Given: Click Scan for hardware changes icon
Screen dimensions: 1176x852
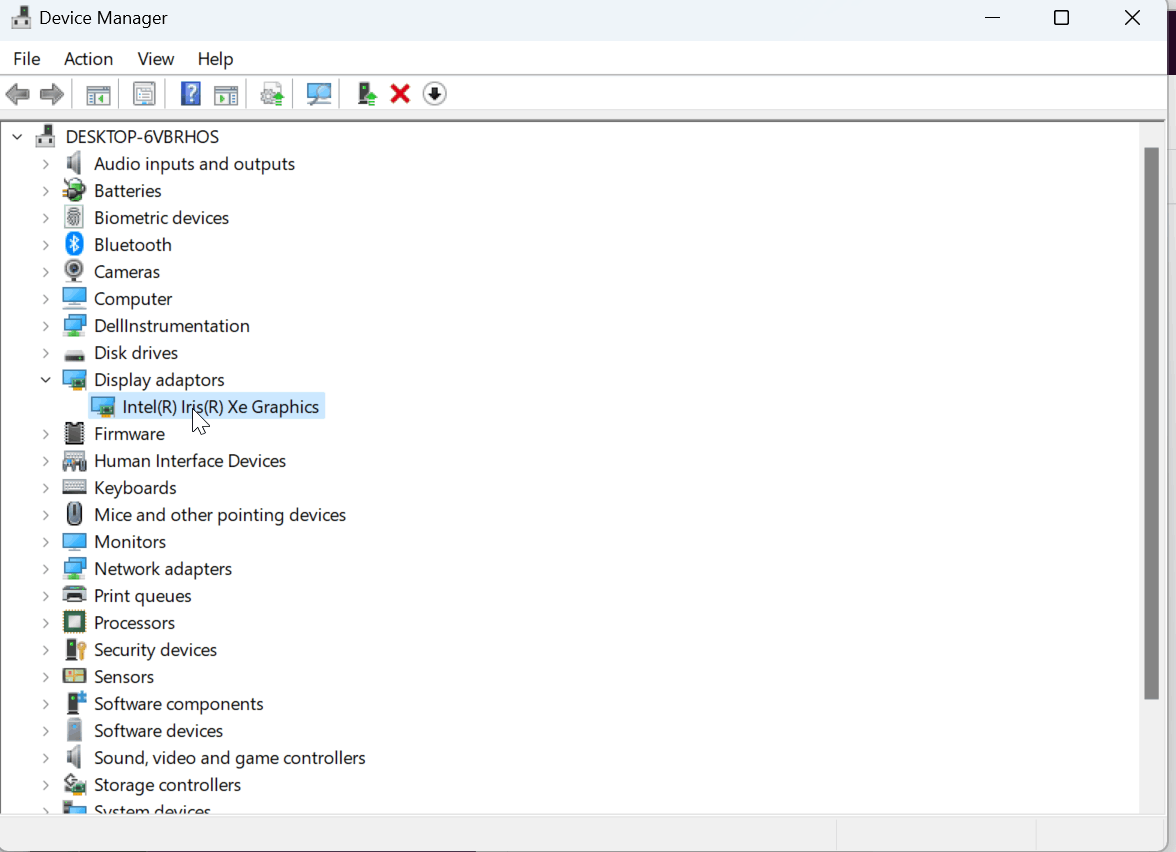Looking at the screenshot, I should [x=319, y=94].
